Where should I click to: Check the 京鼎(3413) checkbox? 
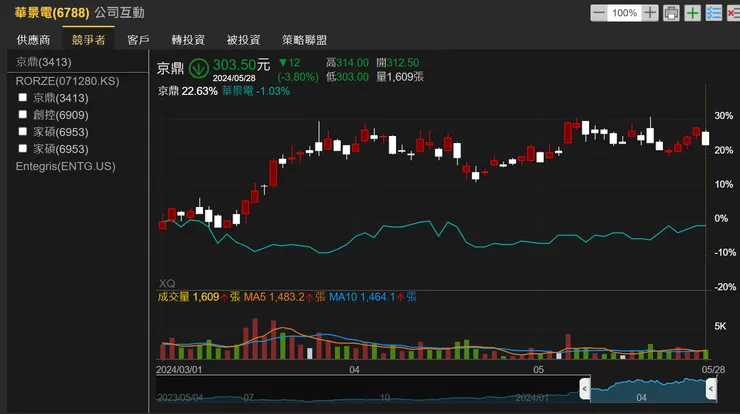[22, 97]
